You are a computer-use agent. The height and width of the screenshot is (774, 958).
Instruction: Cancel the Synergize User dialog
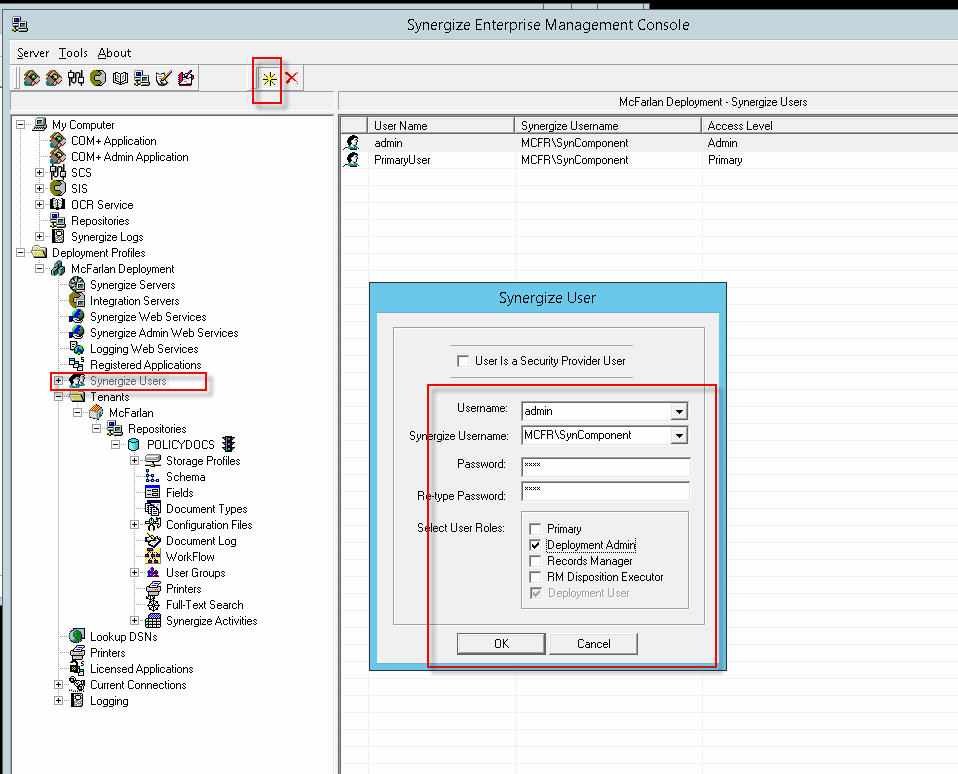coord(593,644)
